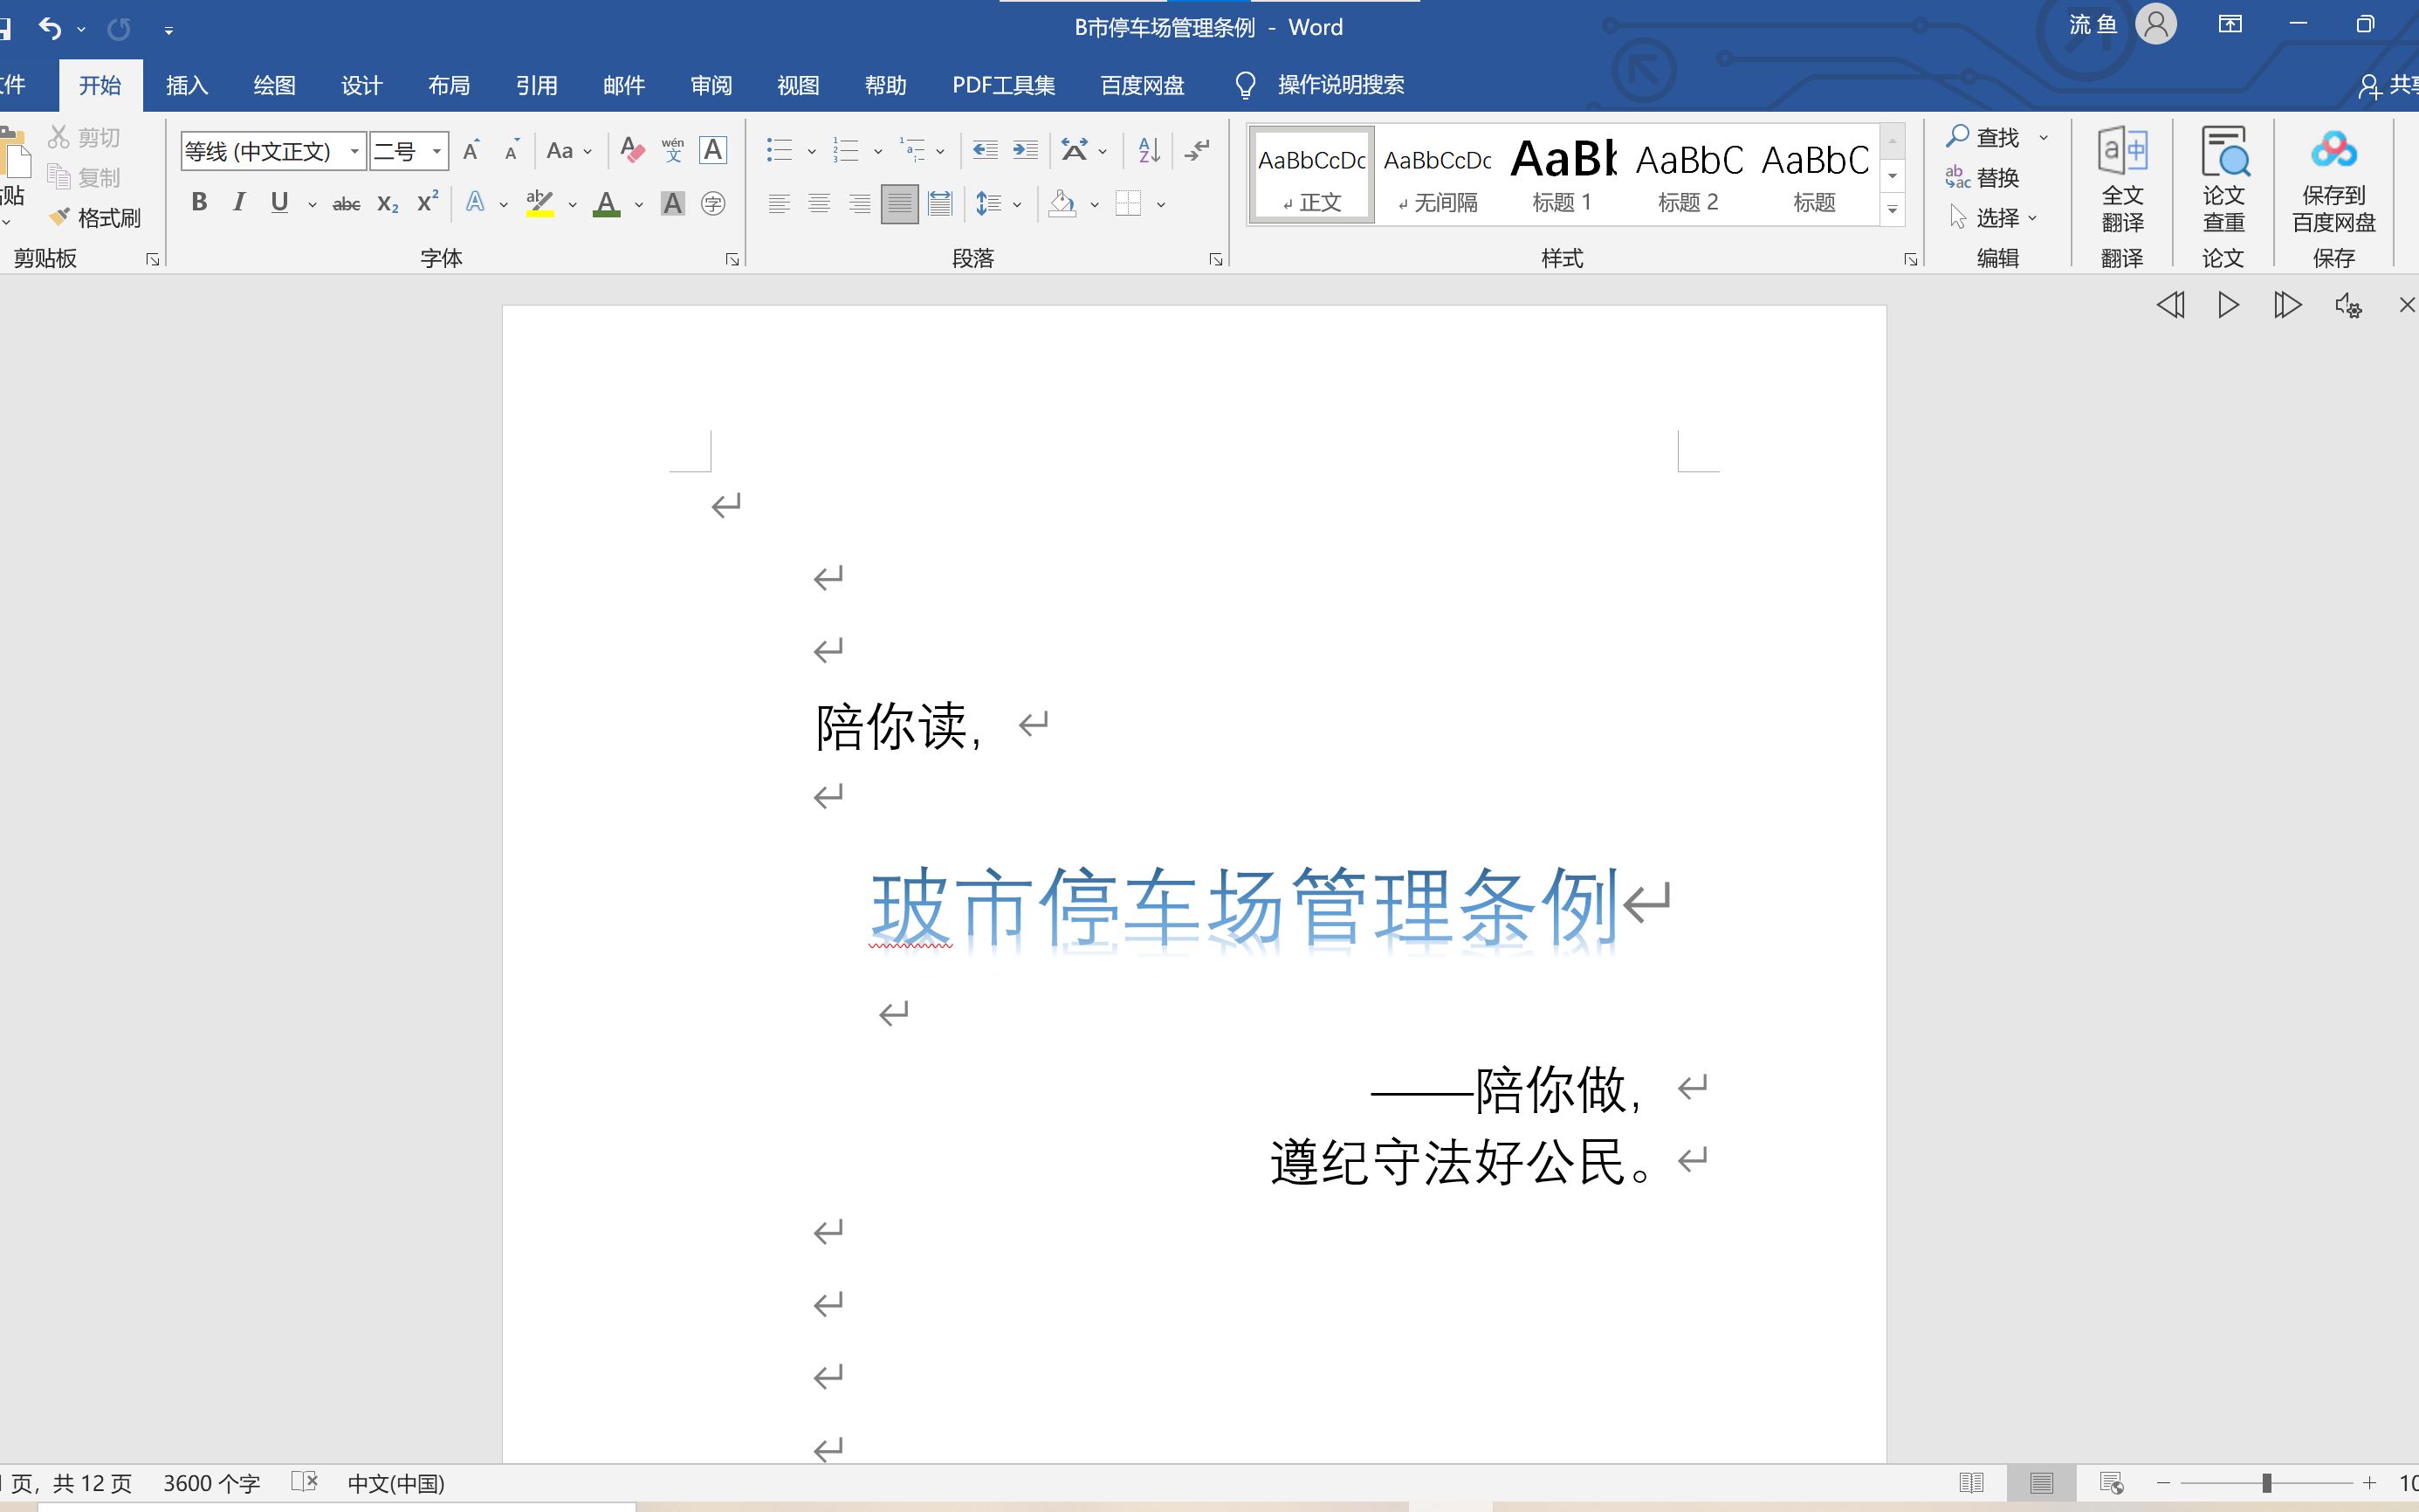This screenshot has height=1512, width=2419.
Task: Click the enclosed character icon
Action: click(x=713, y=204)
